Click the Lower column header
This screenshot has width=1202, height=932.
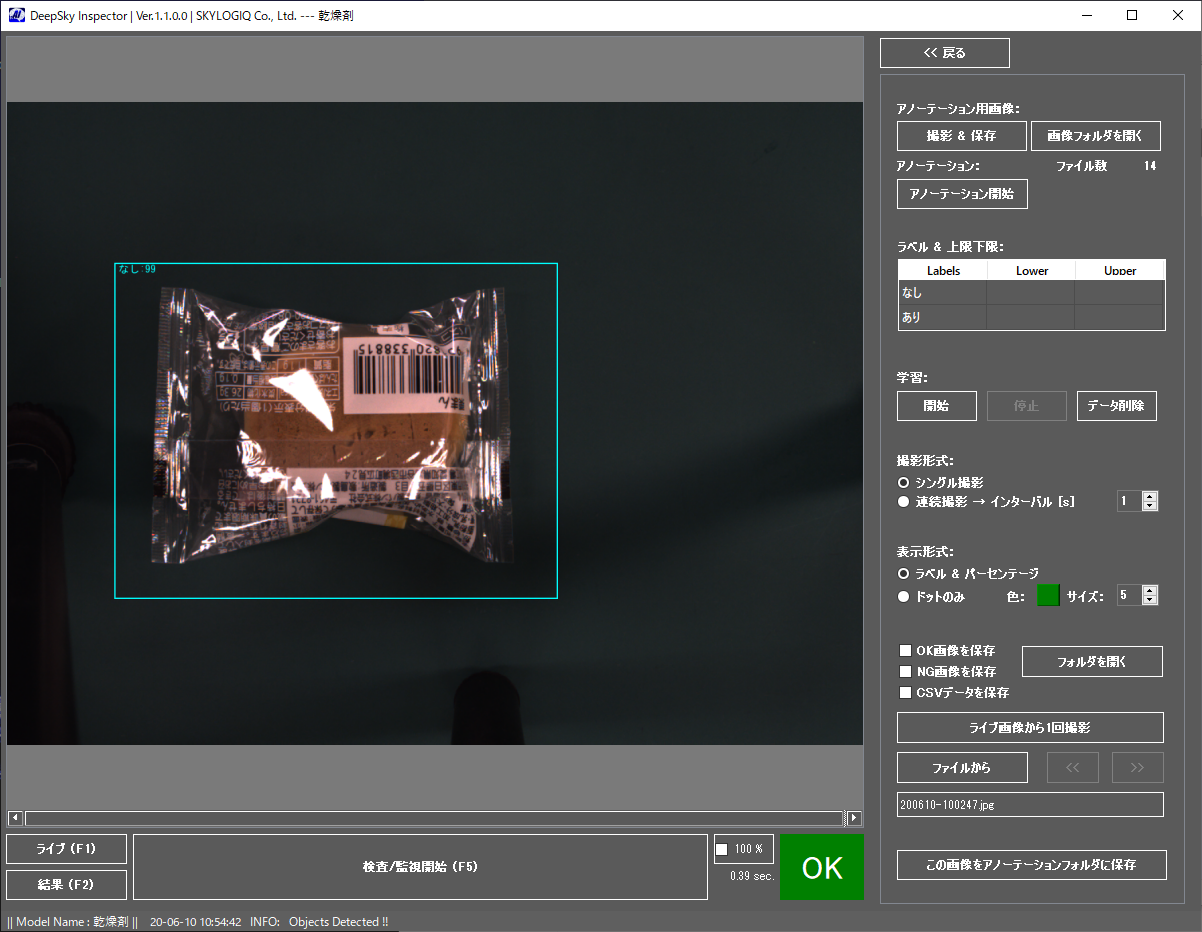[x=1032, y=271]
